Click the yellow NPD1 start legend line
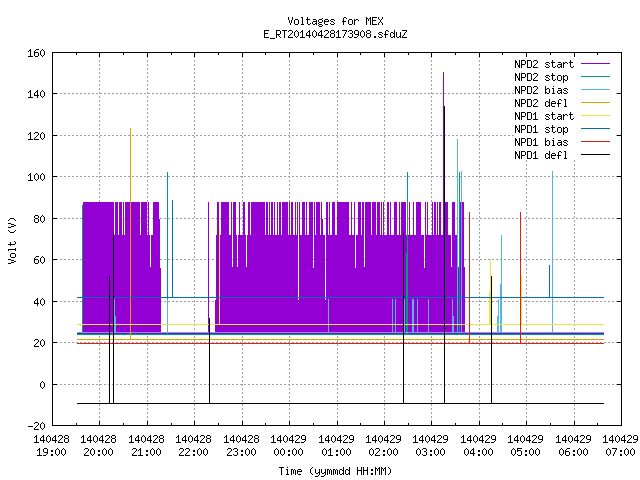Screen dimensions: 640x480 click(596, 116)
